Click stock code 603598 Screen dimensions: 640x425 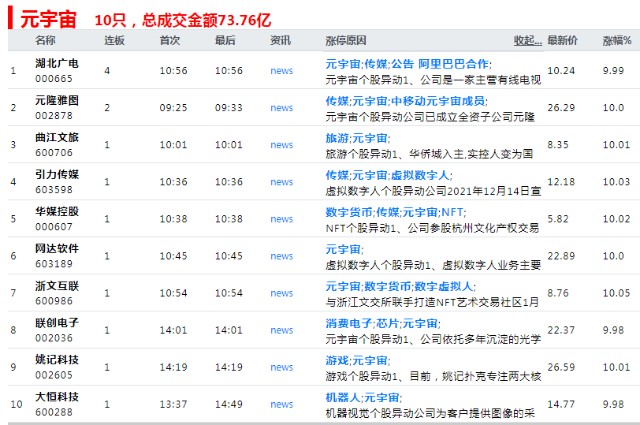54,190
